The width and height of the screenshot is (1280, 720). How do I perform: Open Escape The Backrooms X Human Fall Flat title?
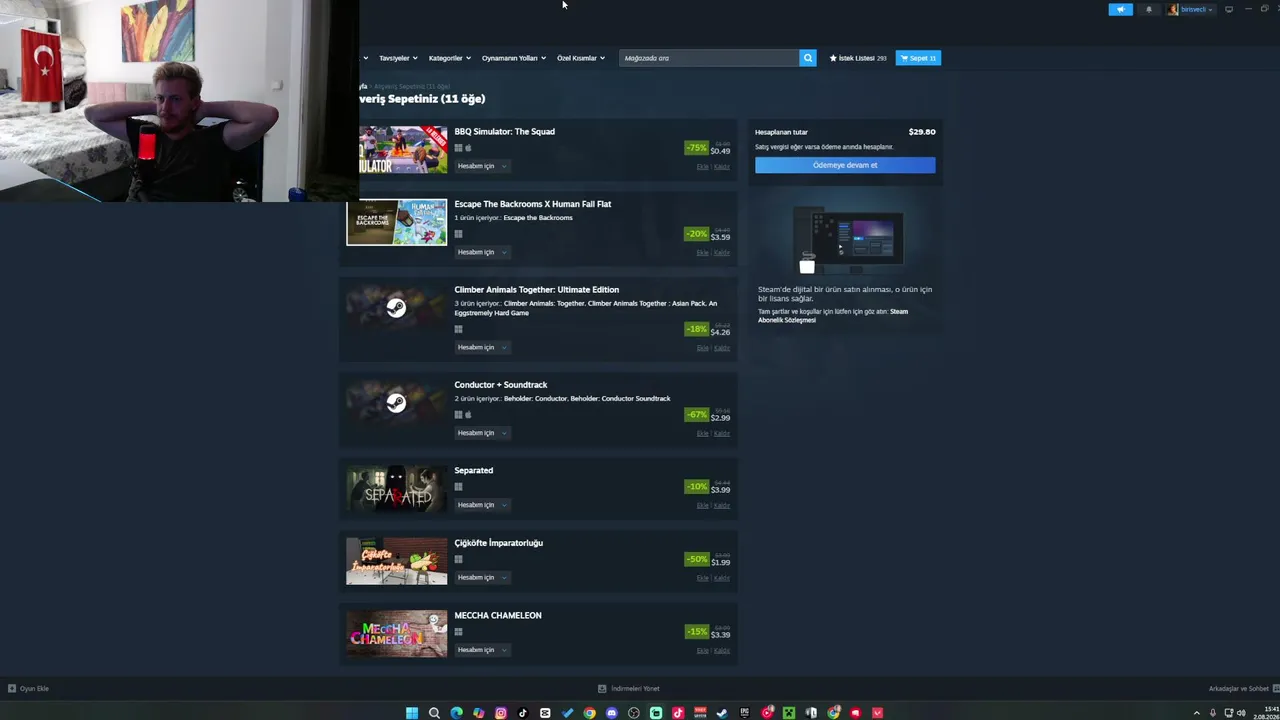point(533,204)
